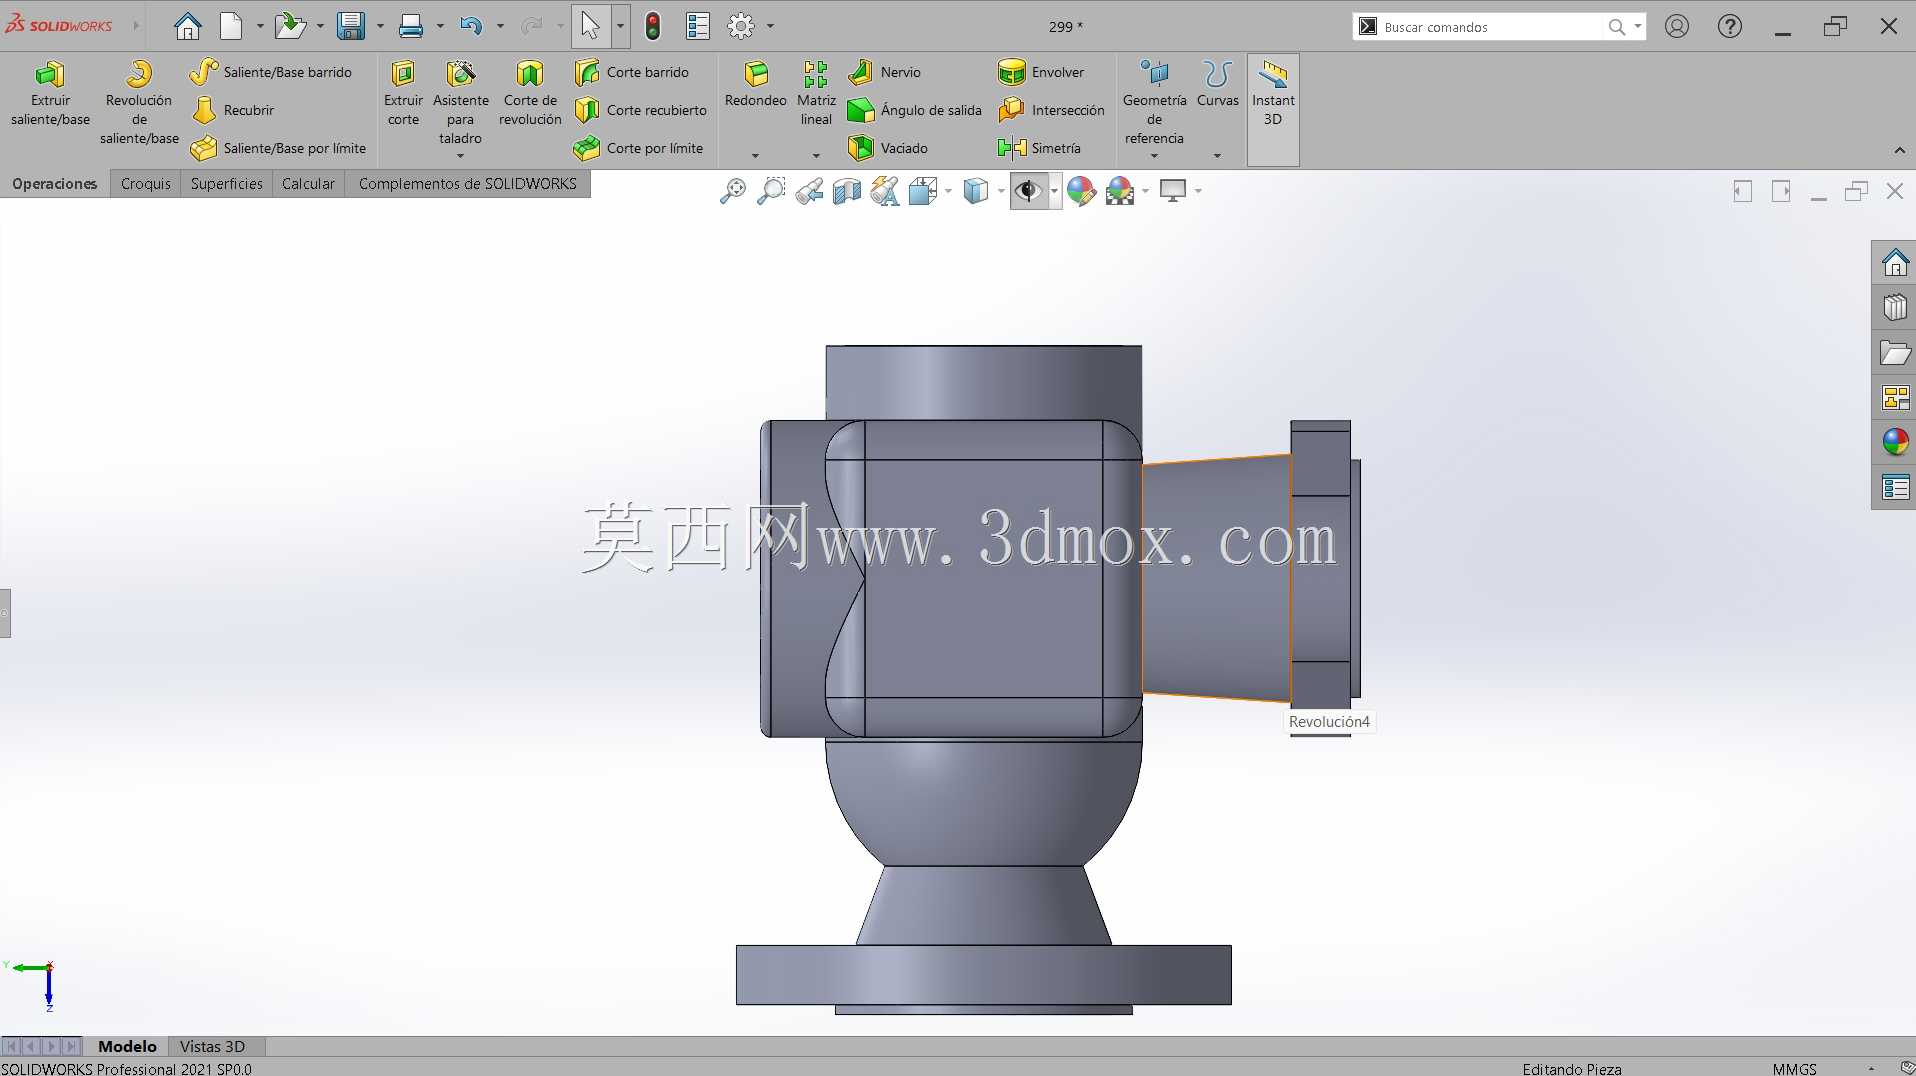Toggle the hide/show items eye icon

(x=1028, y=191)
